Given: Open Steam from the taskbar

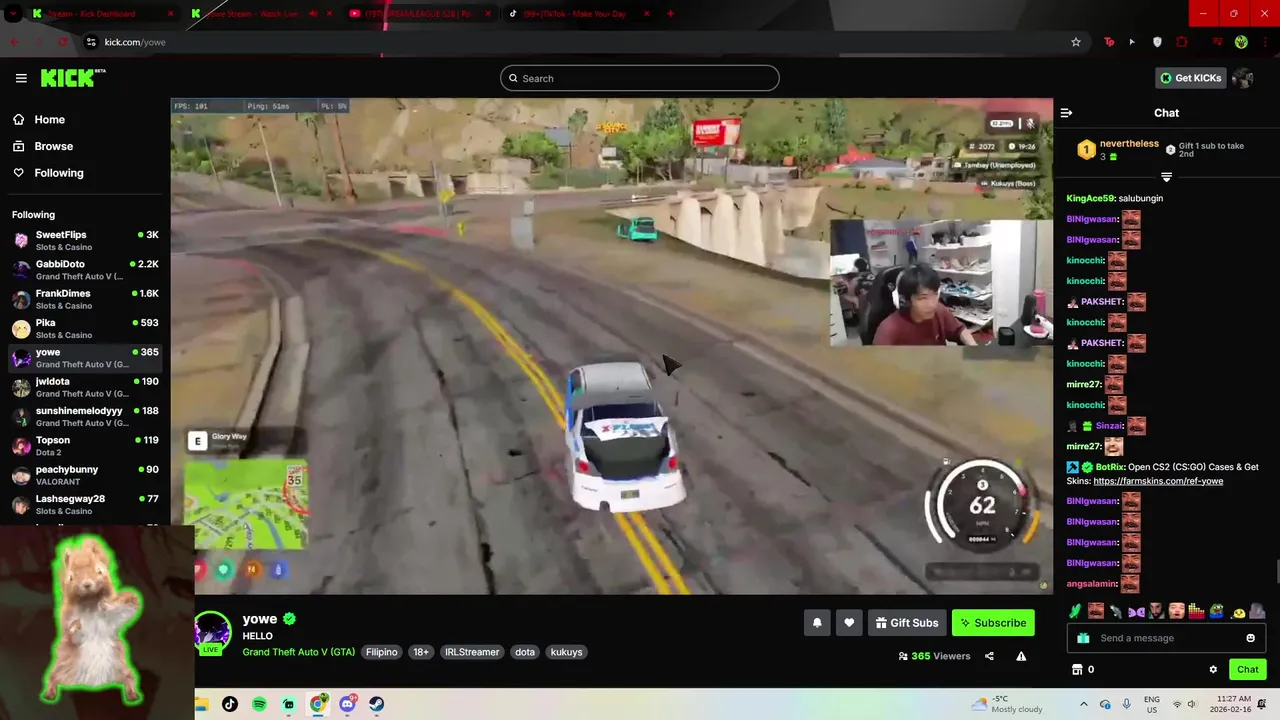Looking at the screenshot, I should 376,704.
